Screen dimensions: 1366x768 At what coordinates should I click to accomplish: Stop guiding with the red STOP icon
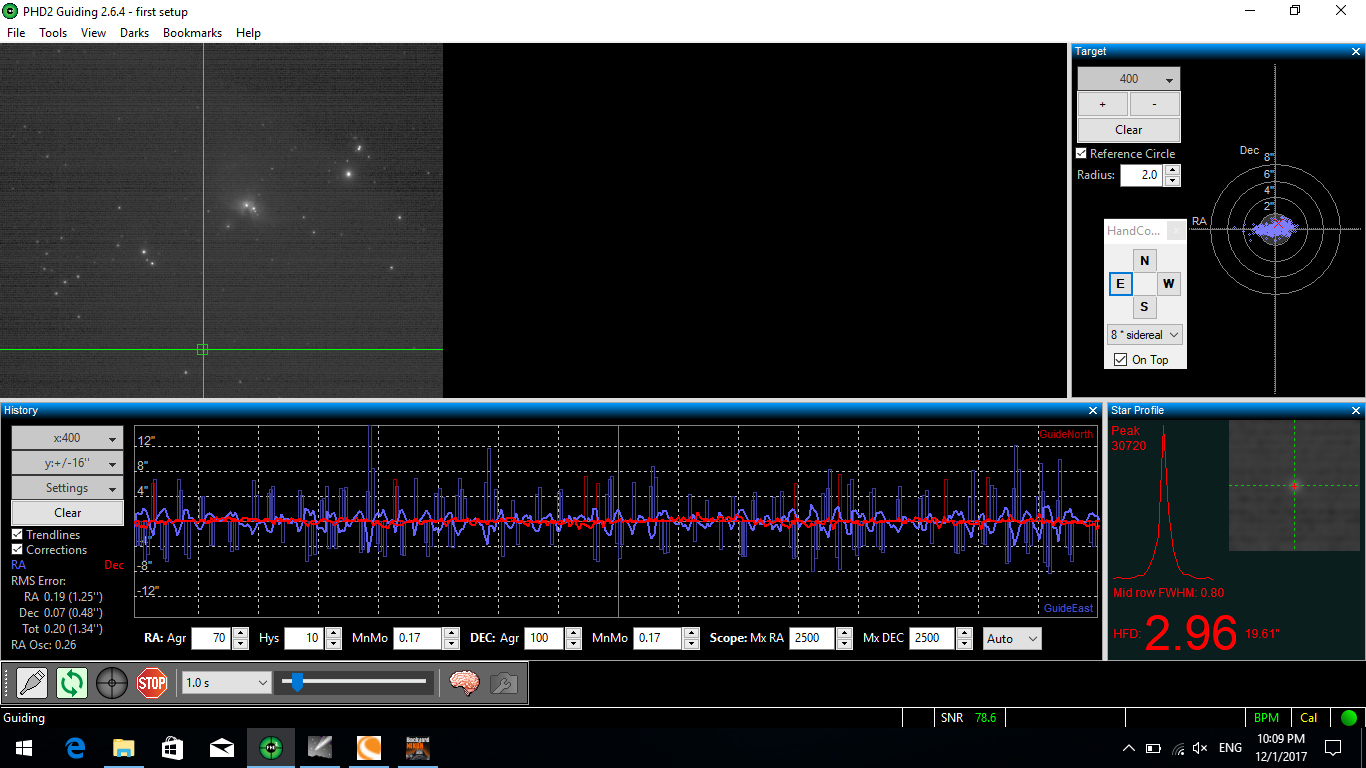(152, 683)
